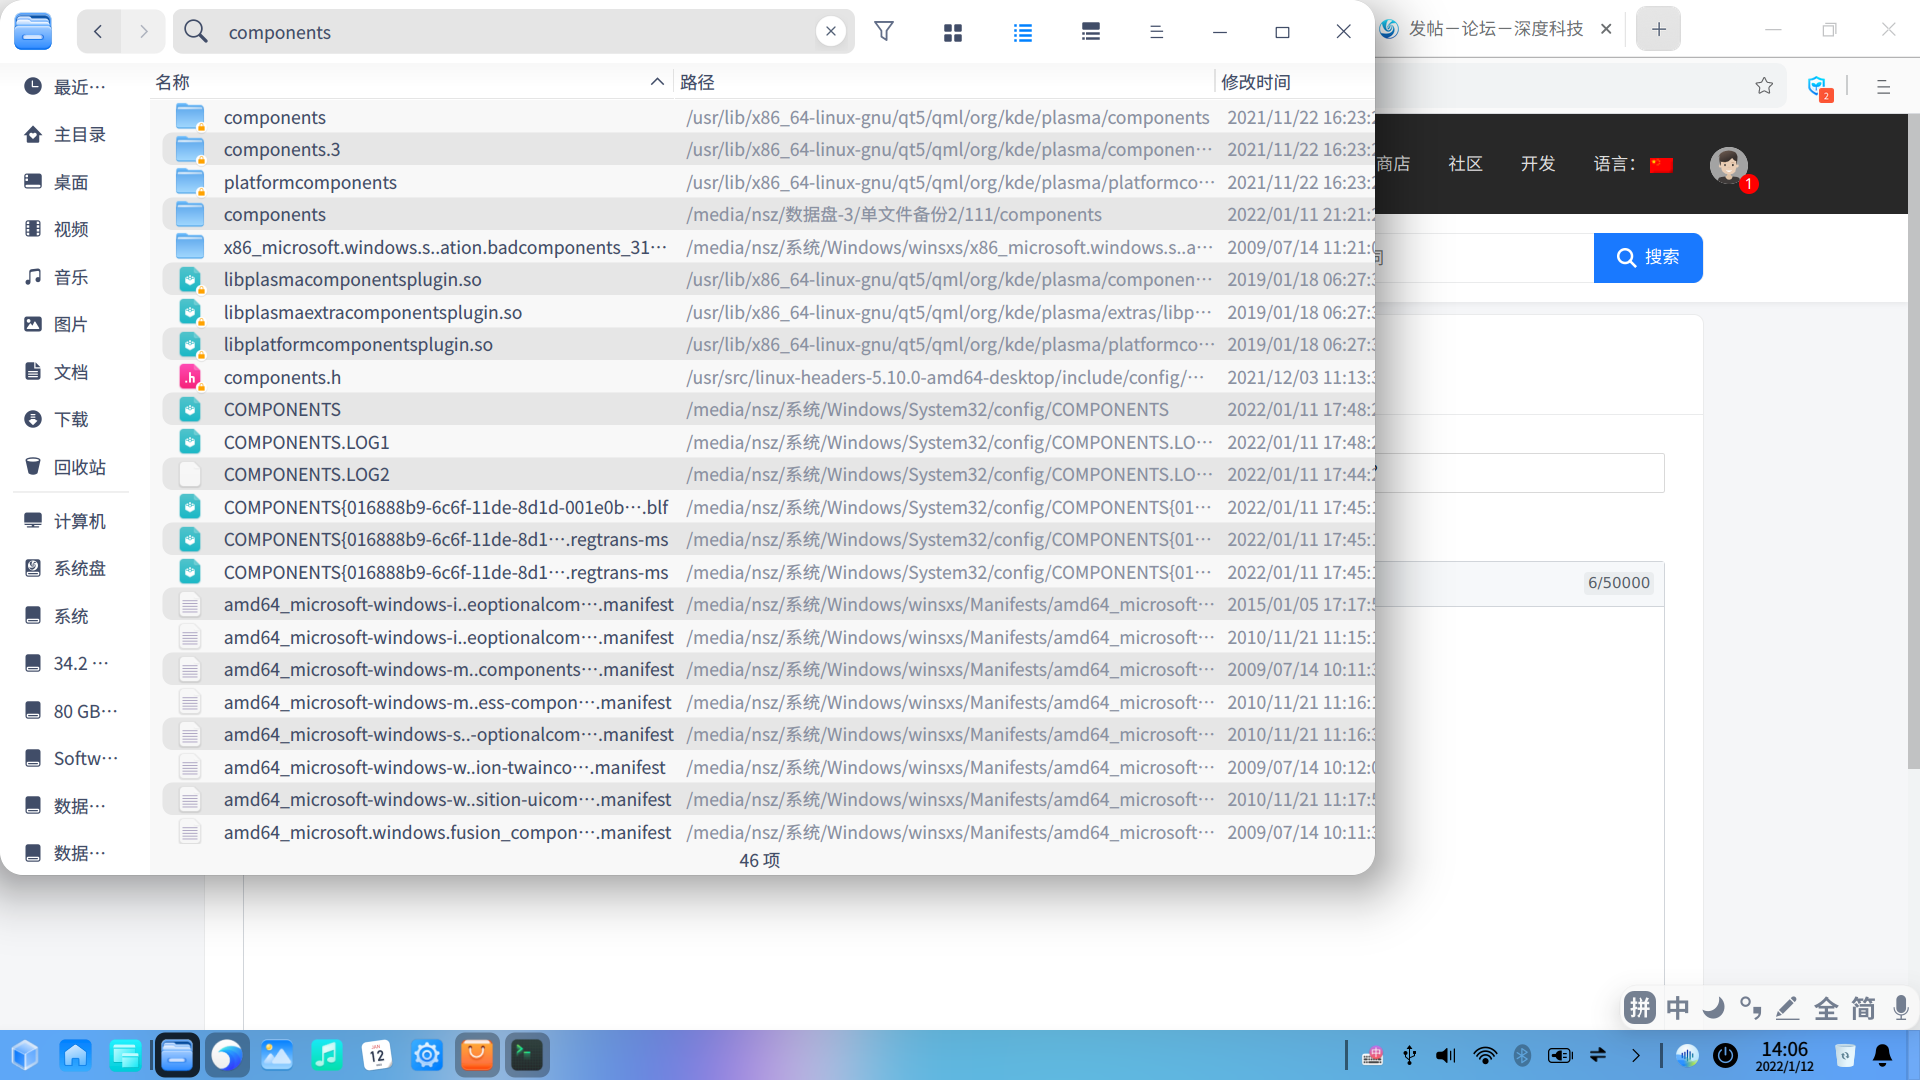Open 下载 folder in sidebar

click(70, 419)
